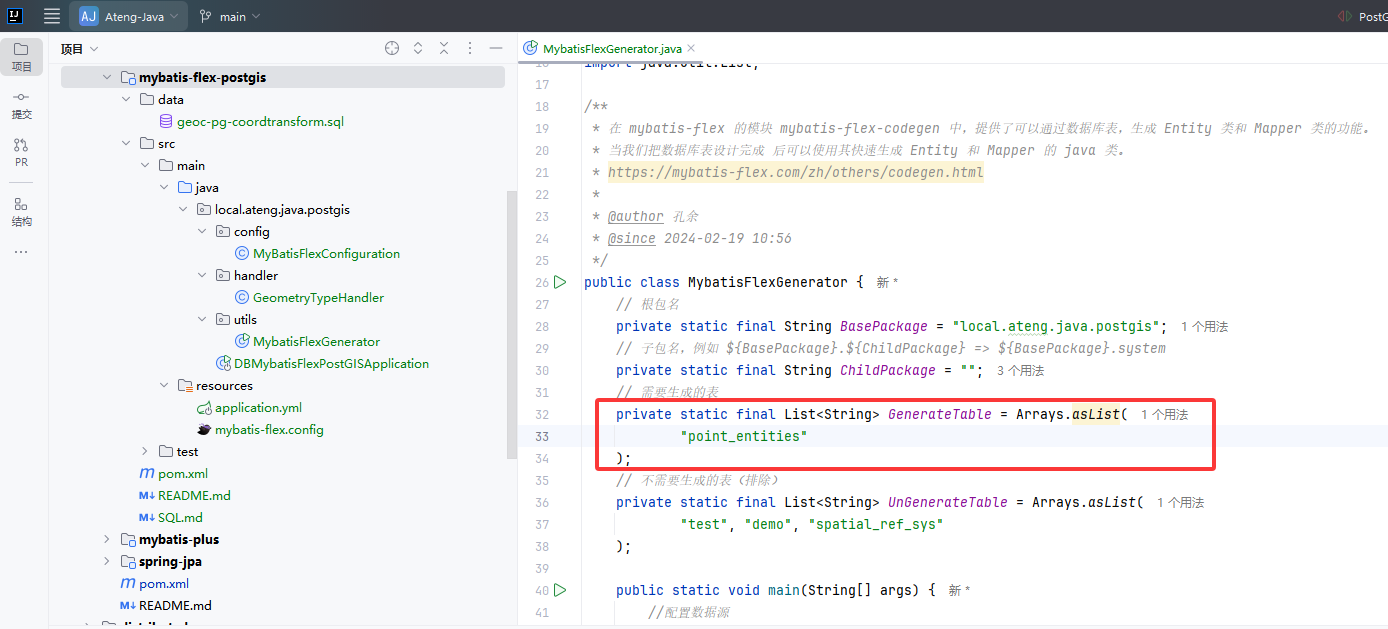Click the locate opened file target icon

click(392, 48)
